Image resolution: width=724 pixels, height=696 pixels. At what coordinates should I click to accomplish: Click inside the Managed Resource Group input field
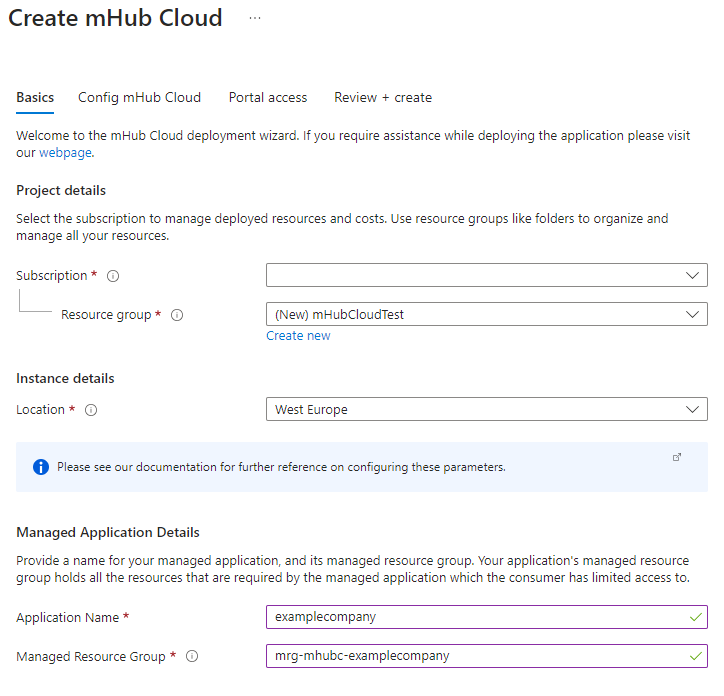coord(487,656)
